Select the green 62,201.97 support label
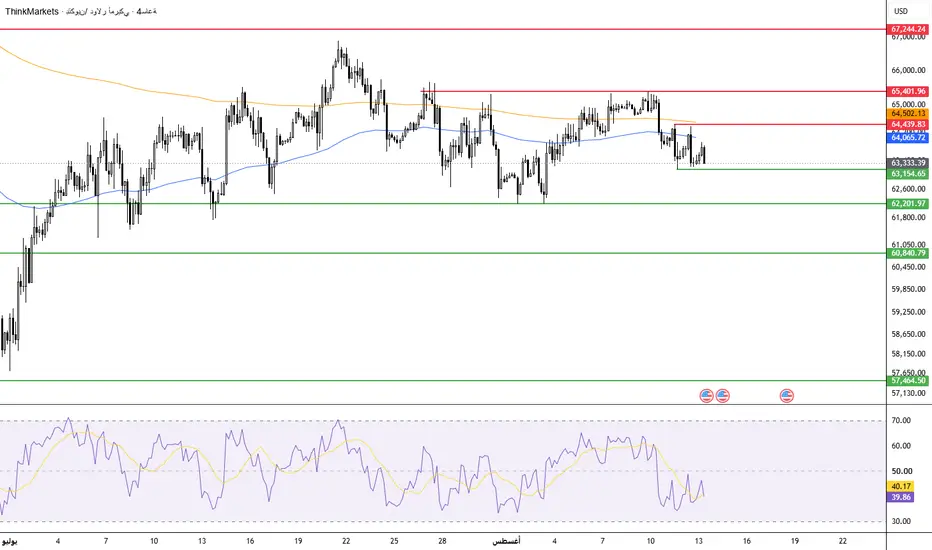 pyautogui.click(x=909, y=203)
